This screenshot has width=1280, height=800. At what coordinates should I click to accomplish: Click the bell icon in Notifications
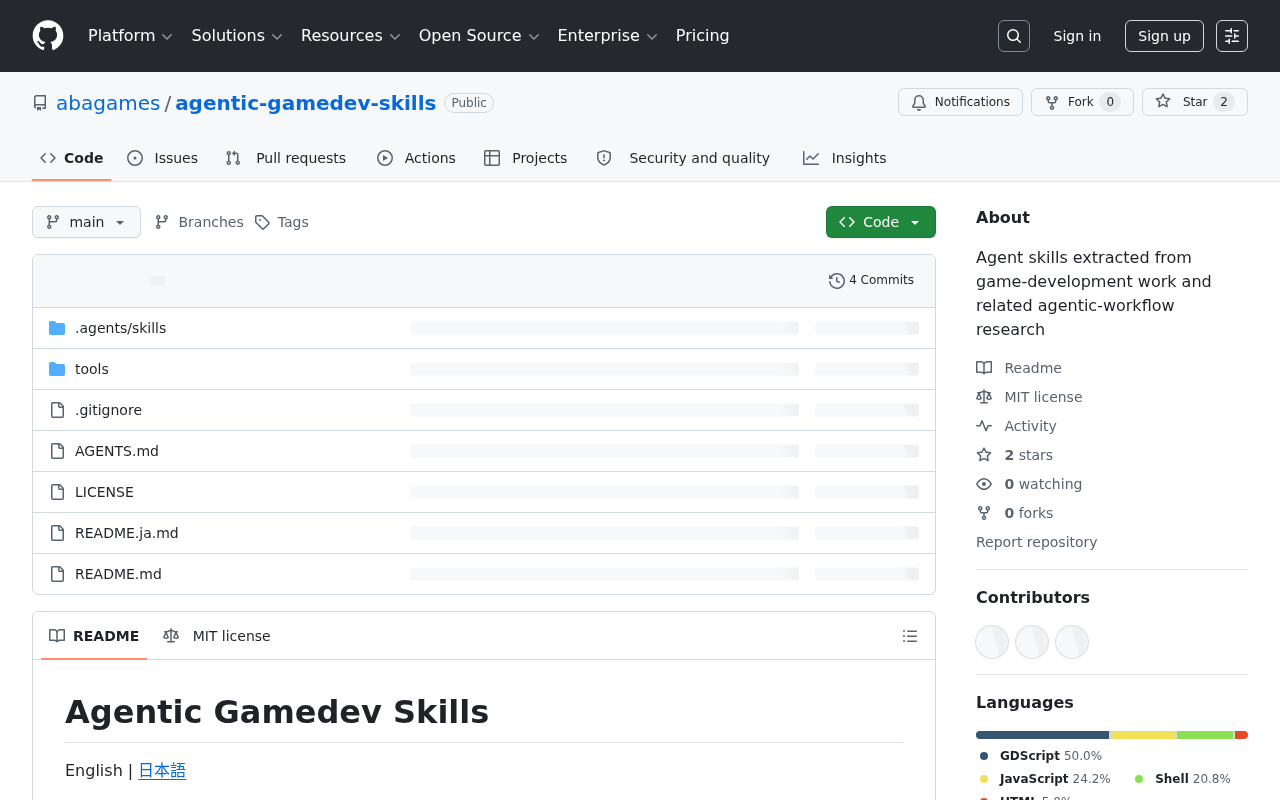919,102
